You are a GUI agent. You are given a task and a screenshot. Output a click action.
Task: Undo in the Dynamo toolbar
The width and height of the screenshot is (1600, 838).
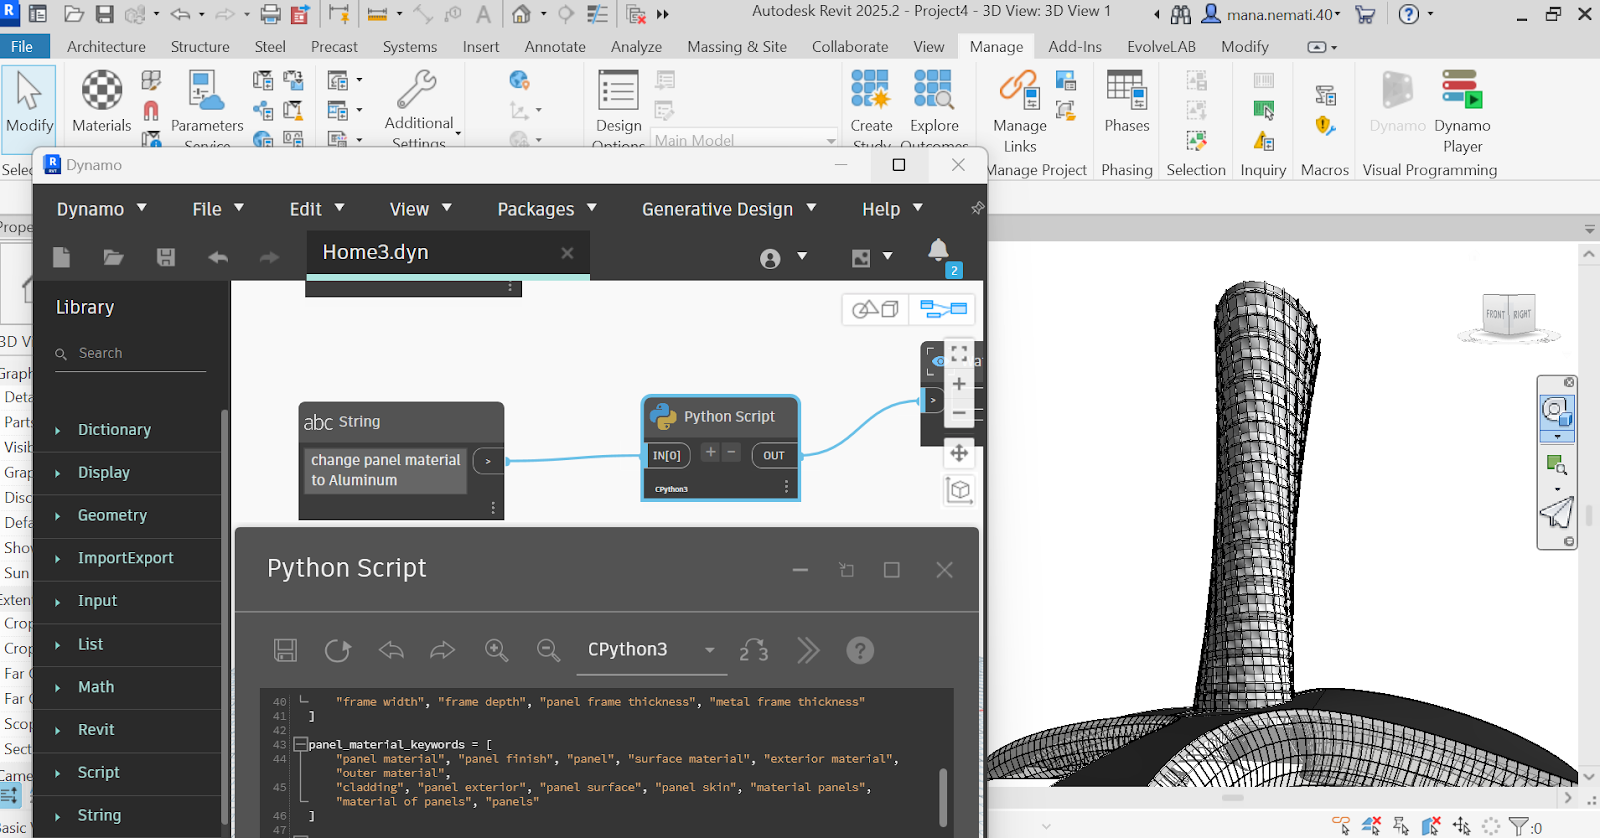click(218, 257)
